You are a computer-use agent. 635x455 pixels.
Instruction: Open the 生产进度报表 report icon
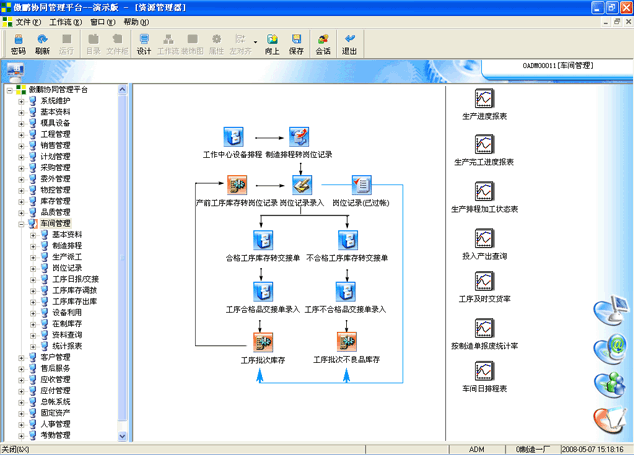click(484, 99)
